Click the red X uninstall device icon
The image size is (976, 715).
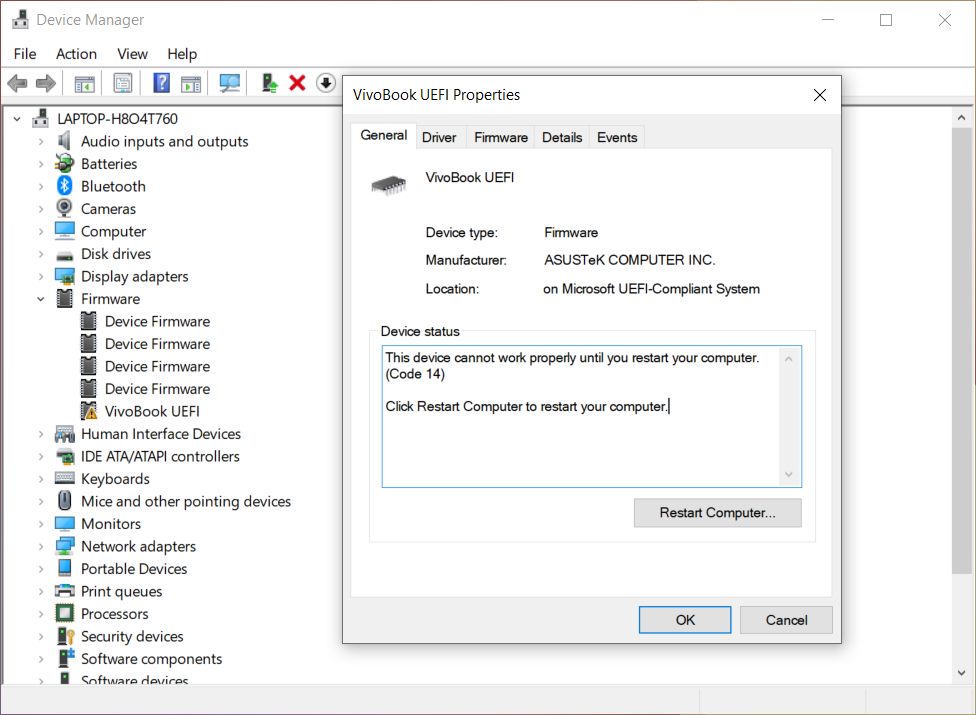tap(298, 83)
